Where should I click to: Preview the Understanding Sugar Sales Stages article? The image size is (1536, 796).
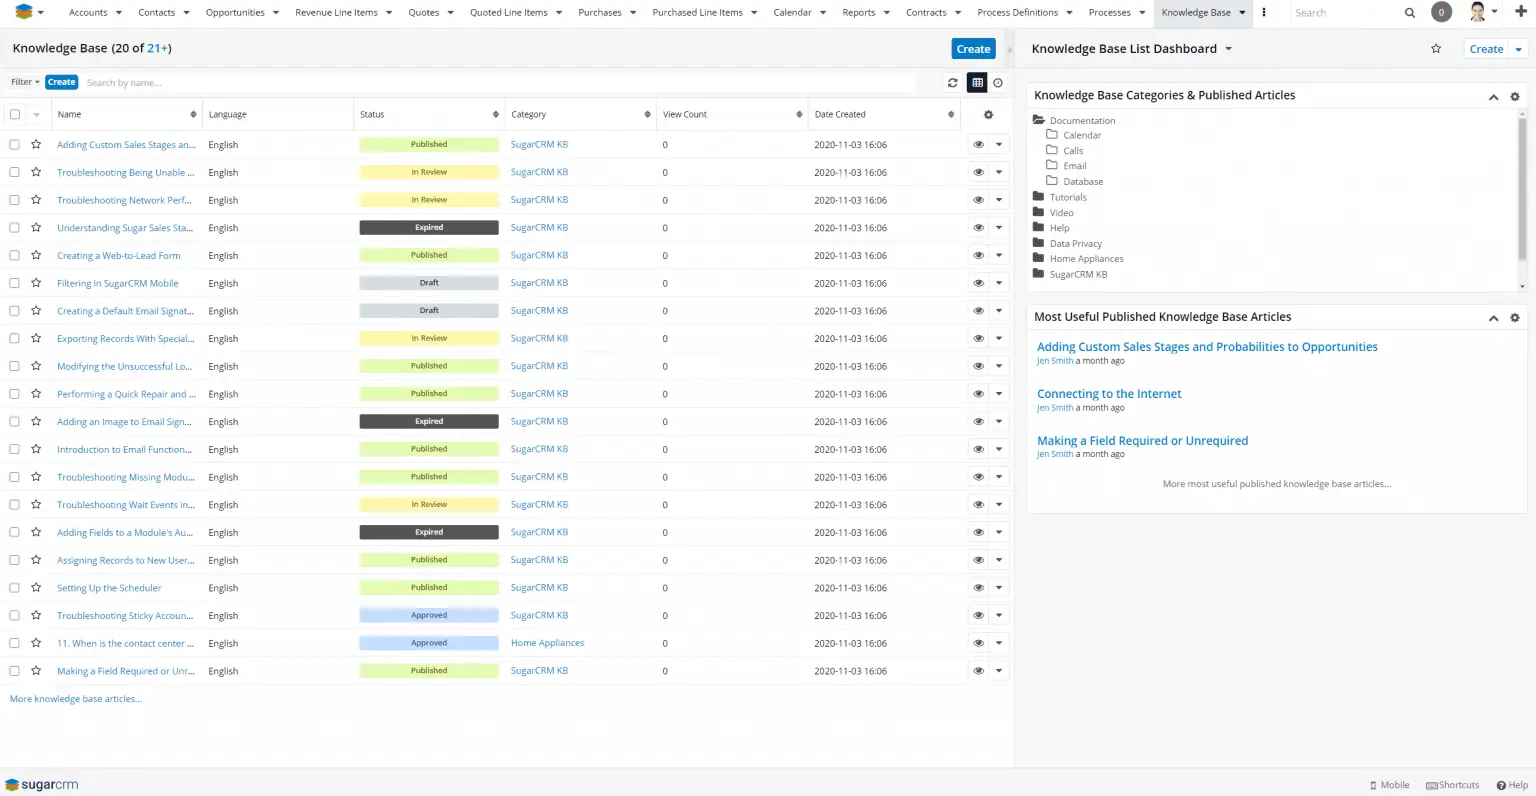(x=978, y=227)
